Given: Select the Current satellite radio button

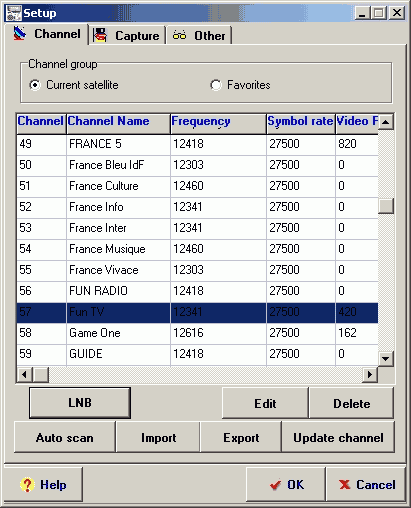Looking at the screenshot, I should (x=35, y=85).
